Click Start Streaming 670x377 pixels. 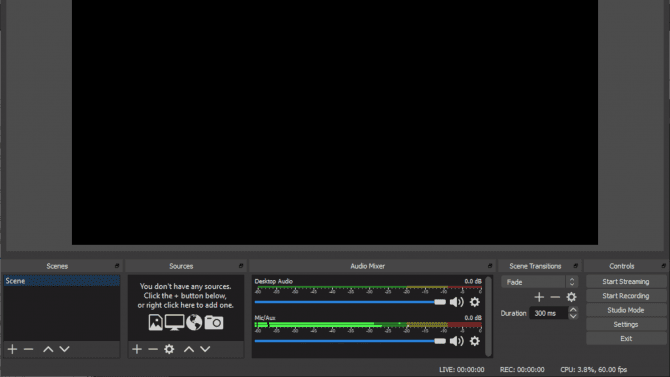pos(626,282)
